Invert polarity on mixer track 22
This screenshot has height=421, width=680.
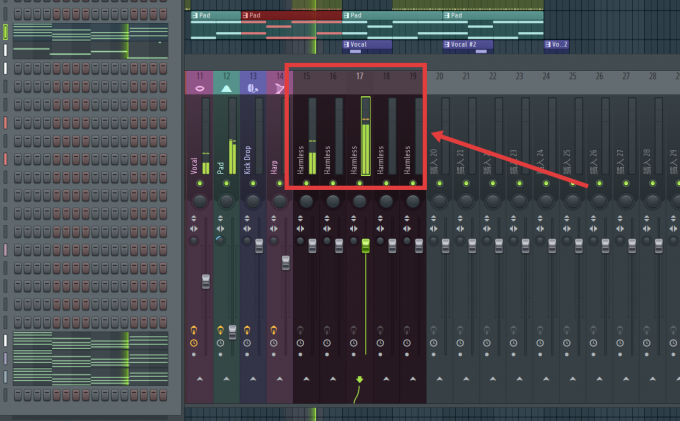(487, 218)
